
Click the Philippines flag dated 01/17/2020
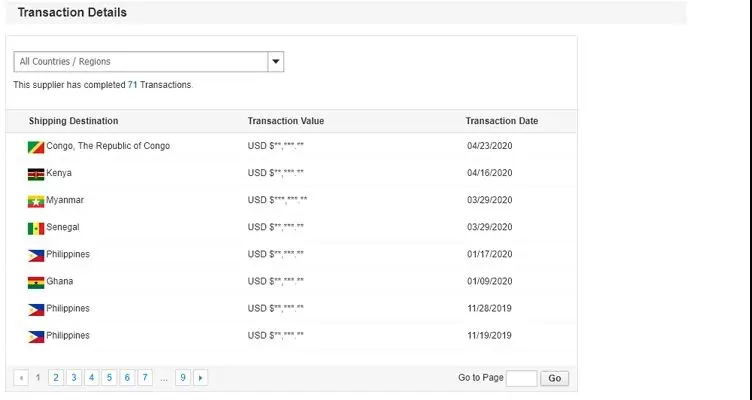[x=36, y=255]
